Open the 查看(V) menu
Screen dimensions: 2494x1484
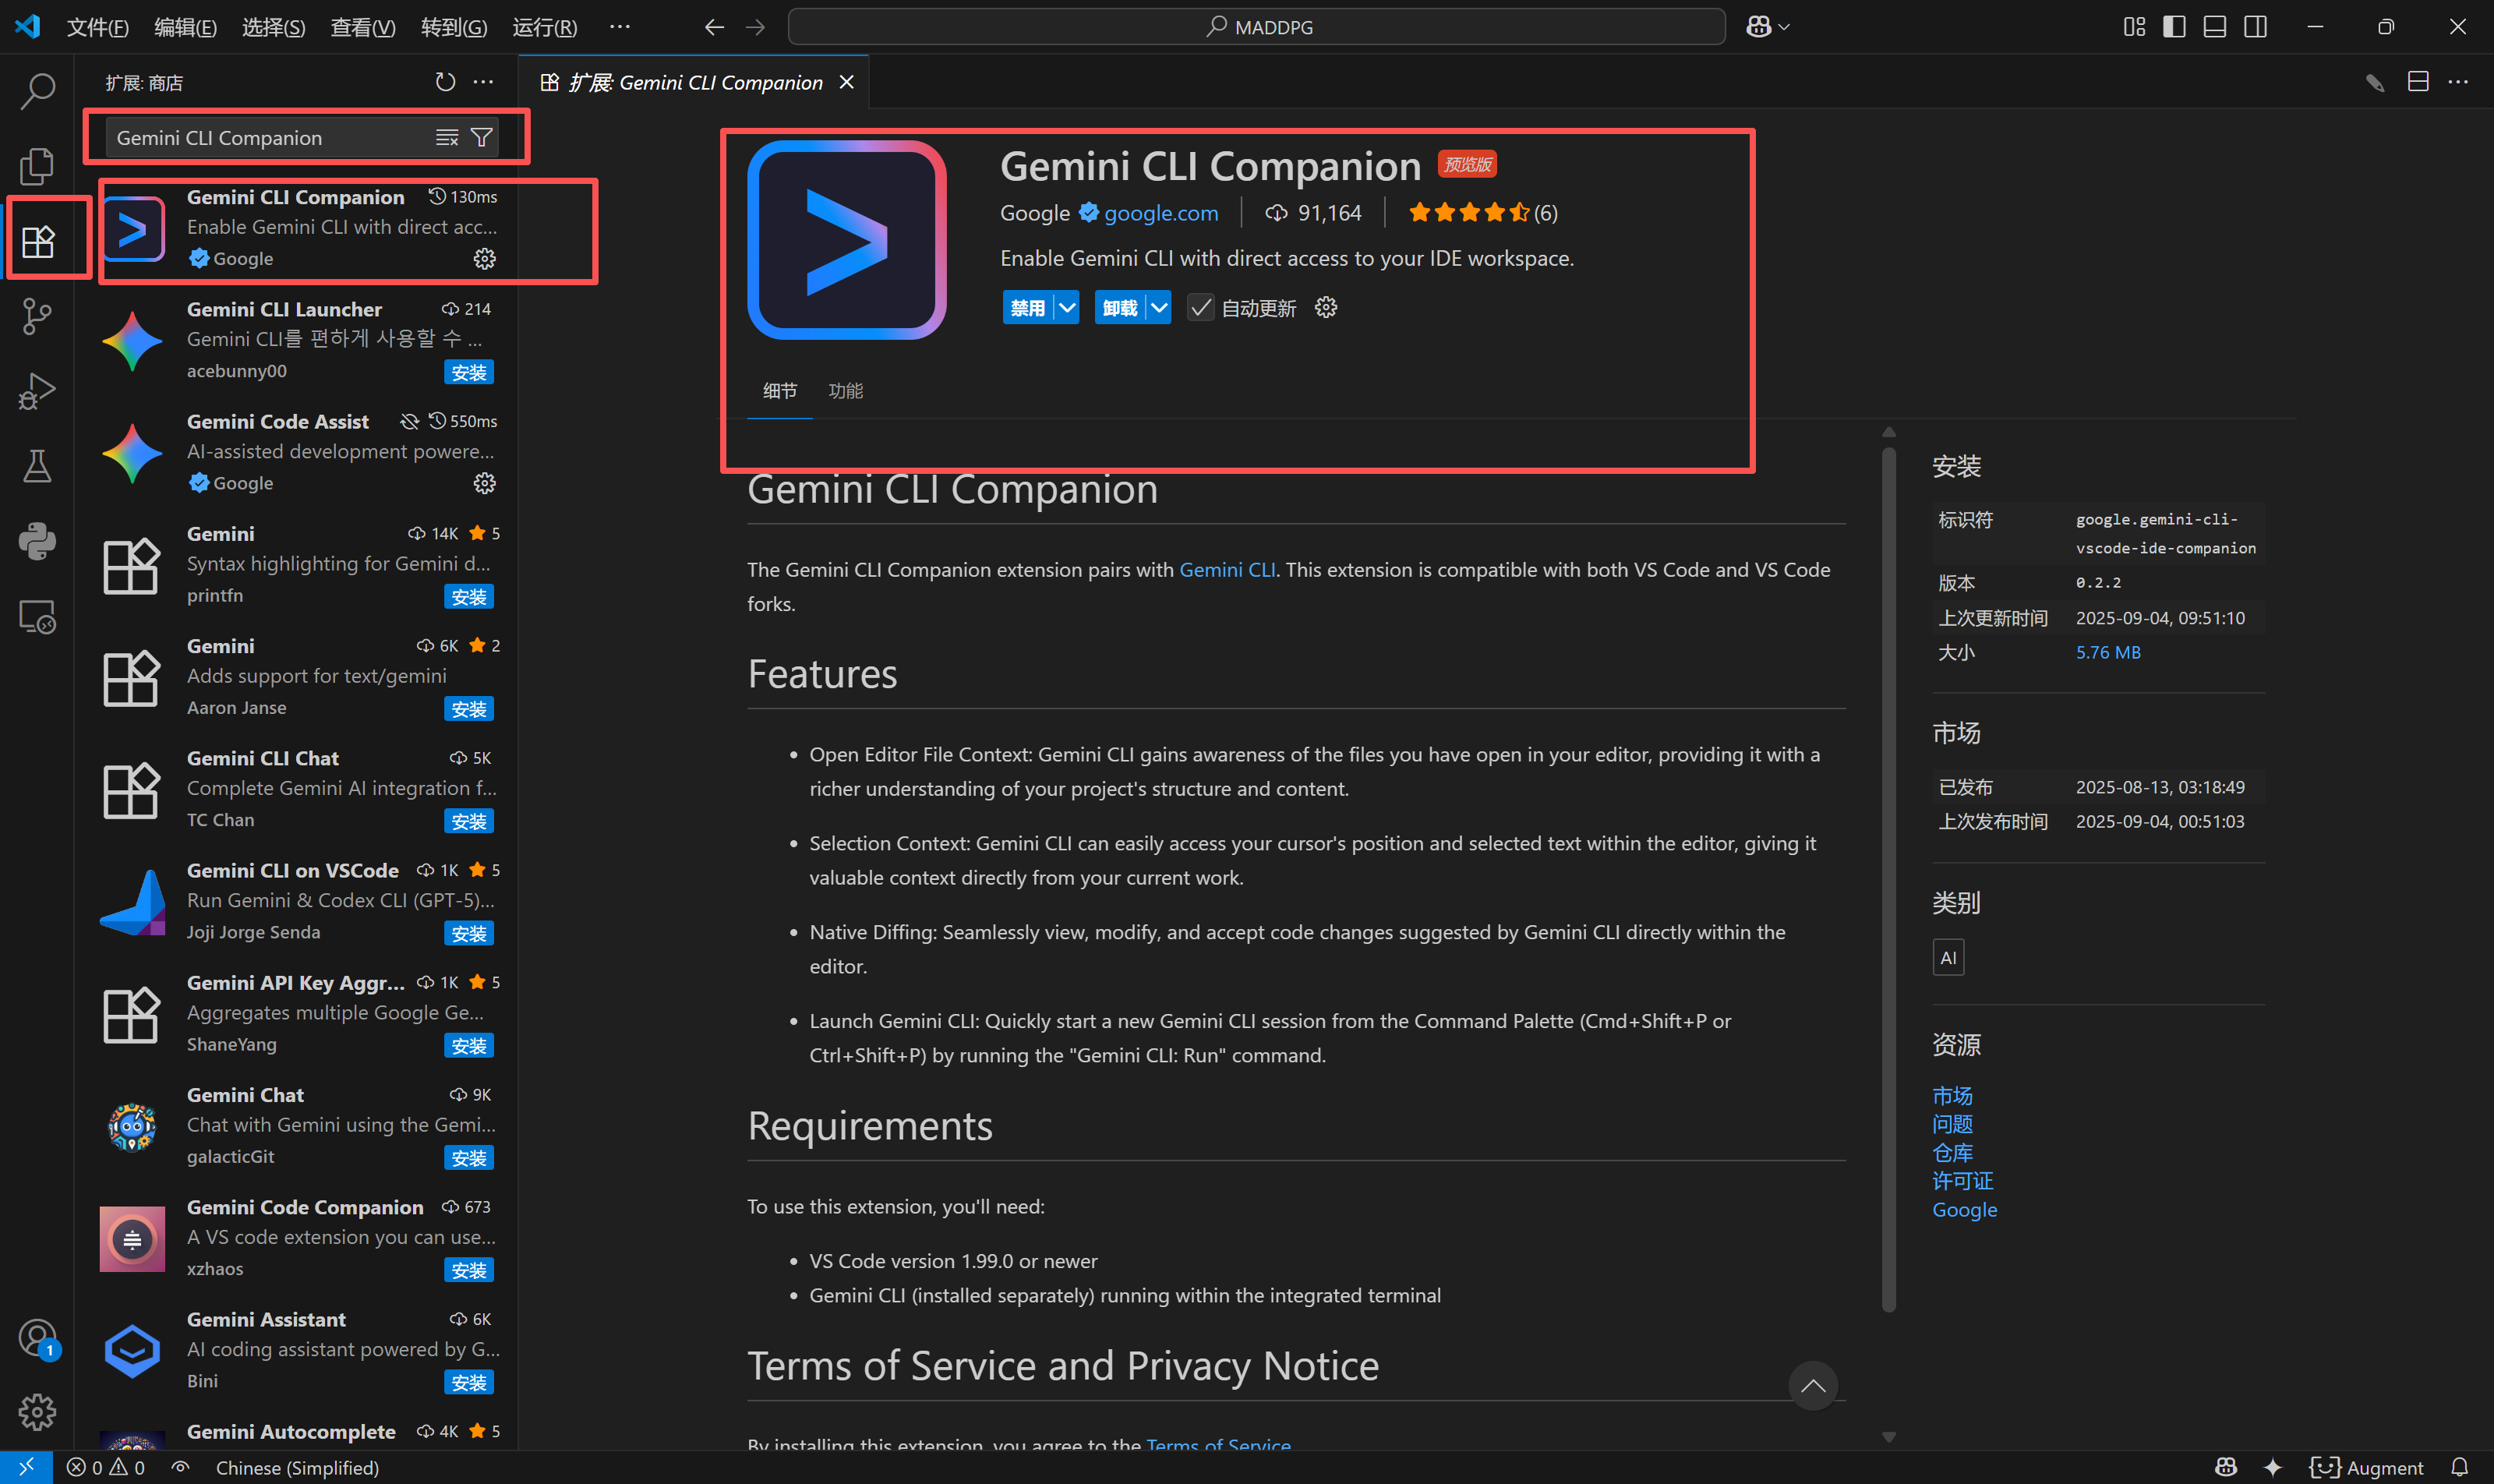coord(363,27)
